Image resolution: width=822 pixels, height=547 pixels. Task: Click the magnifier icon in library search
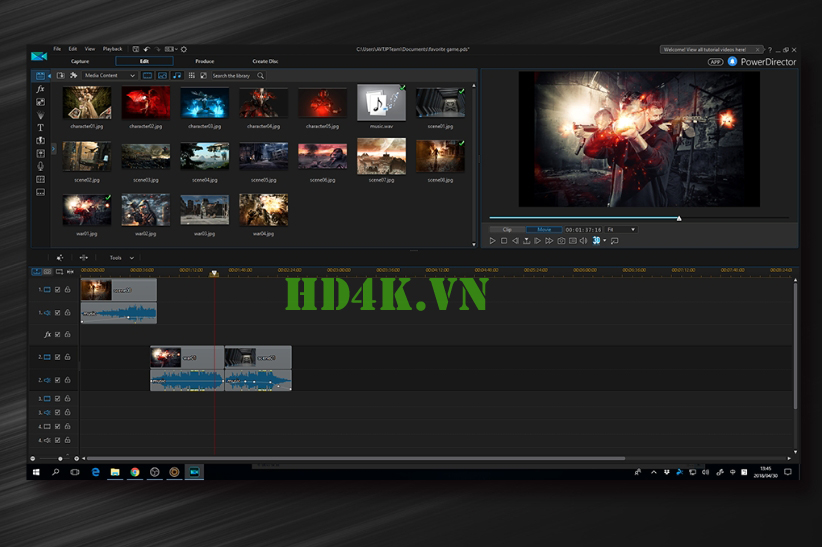(261, 76)
